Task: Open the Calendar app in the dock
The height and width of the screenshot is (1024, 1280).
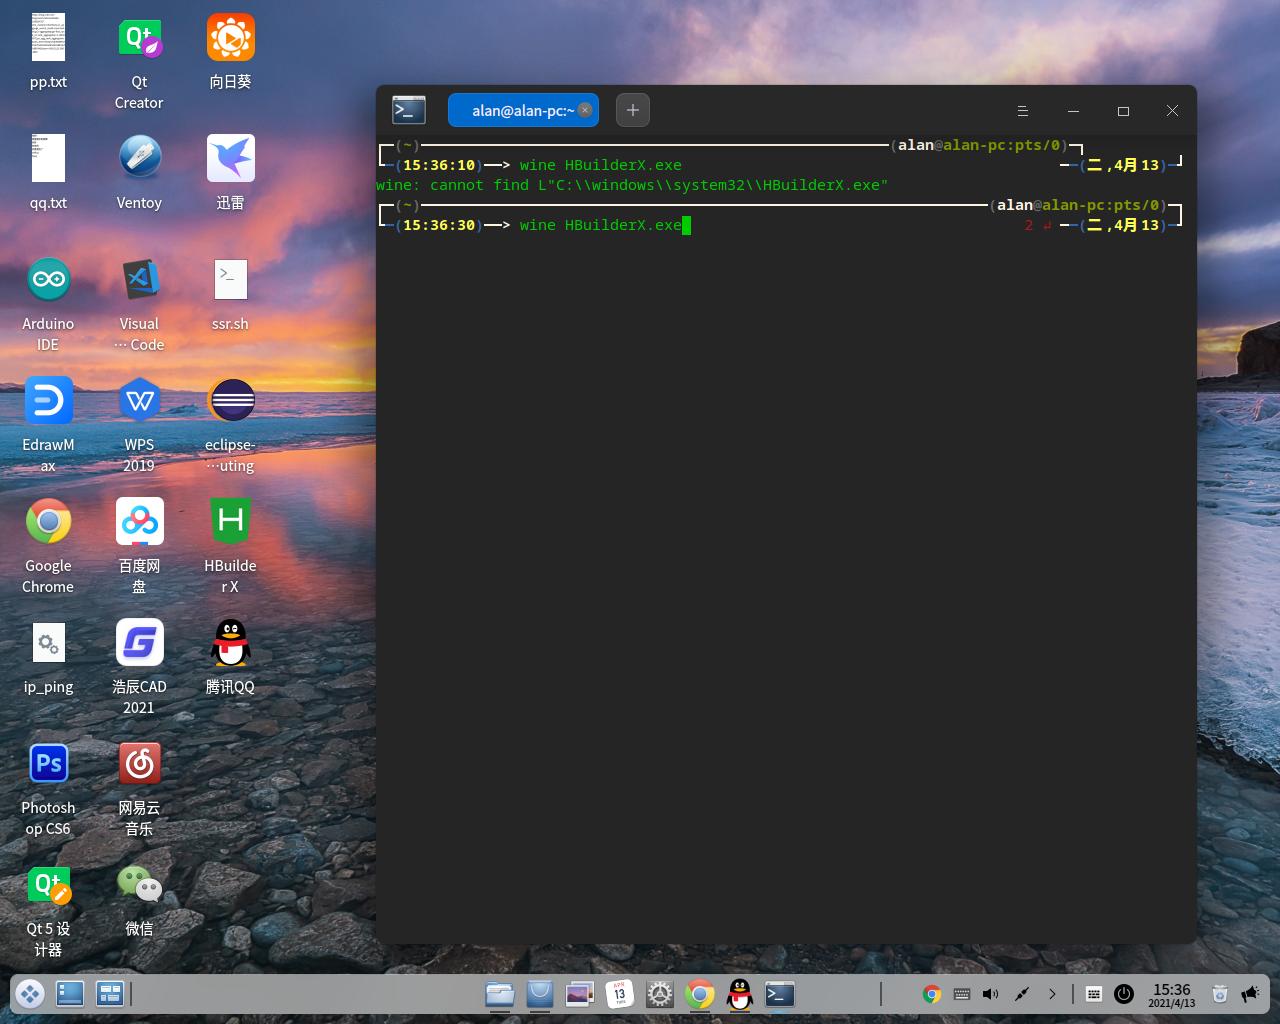Action: point(620,994)
